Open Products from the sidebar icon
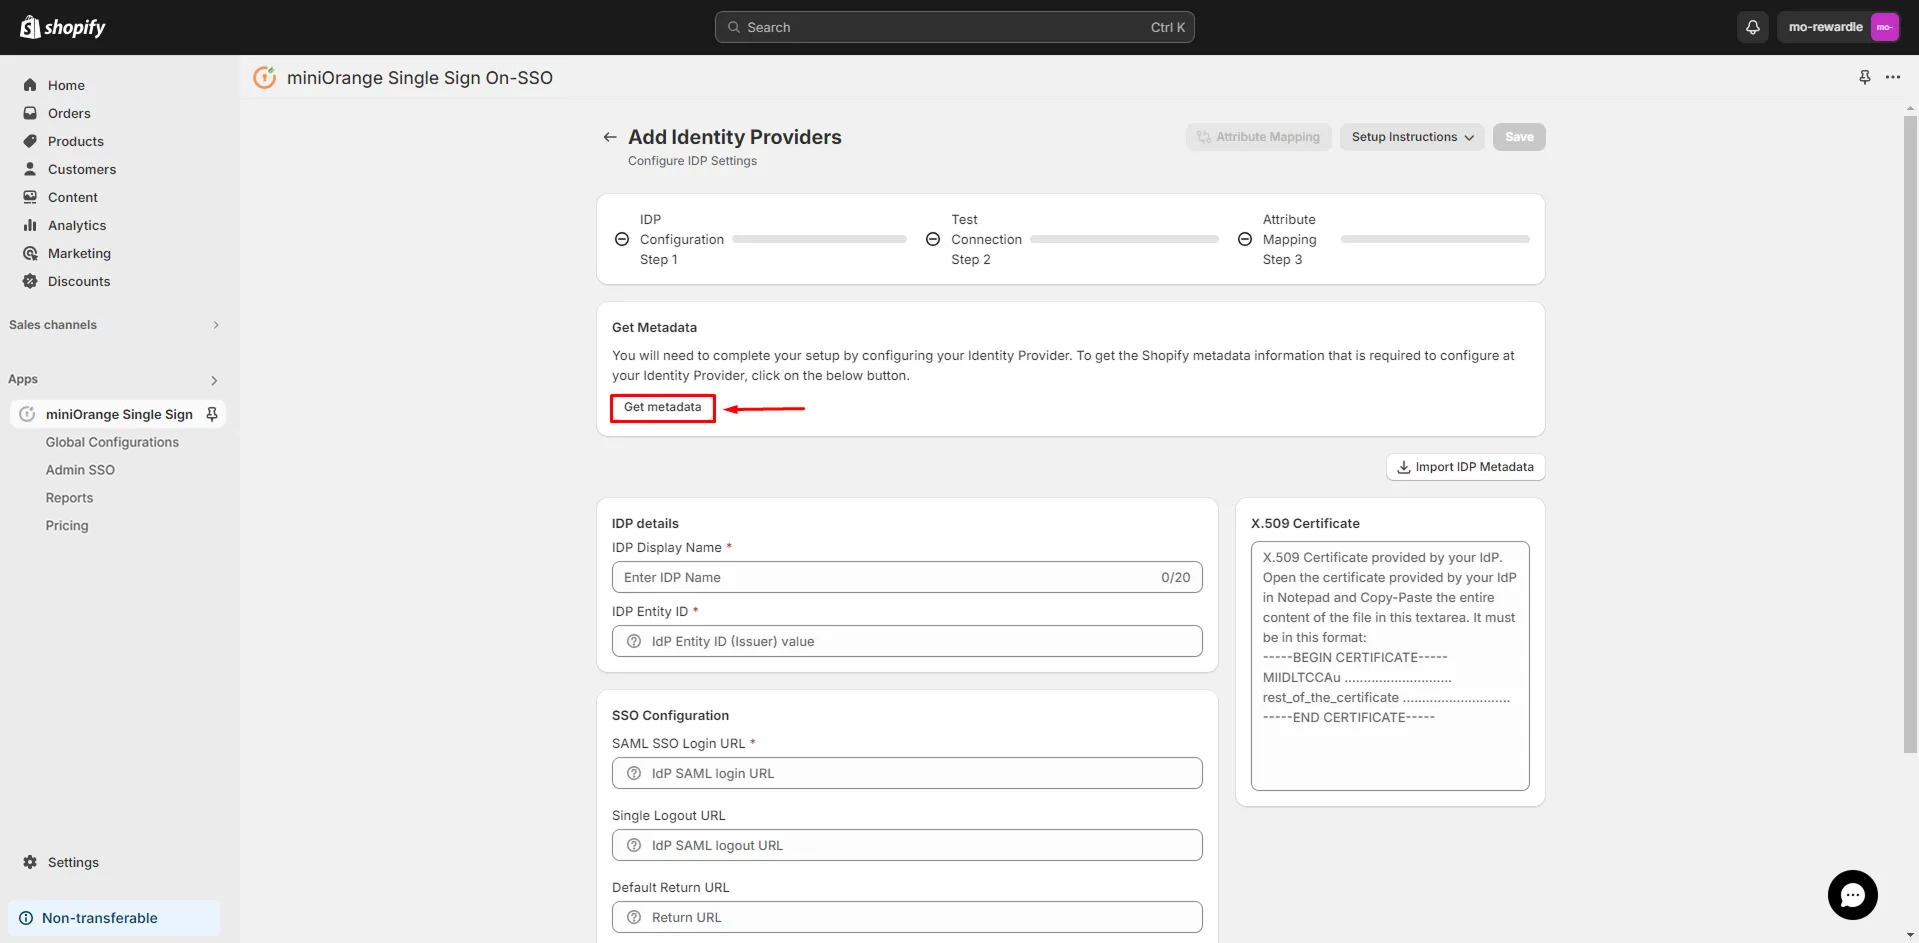1919x943 pixels. click(30, 141)
